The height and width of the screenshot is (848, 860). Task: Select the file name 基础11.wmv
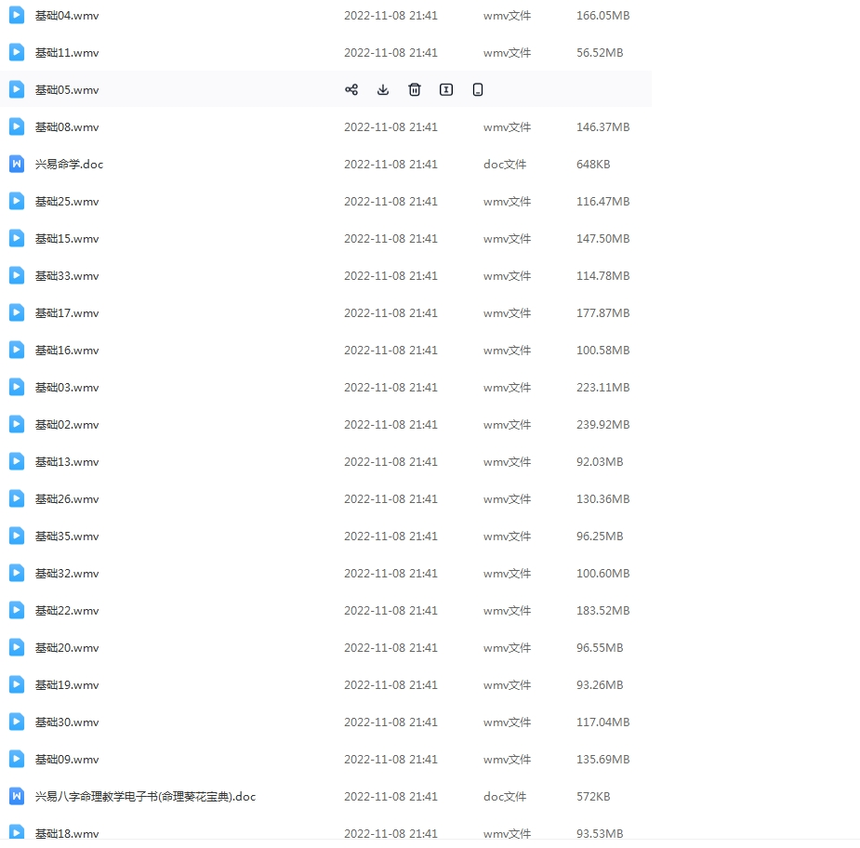[x=67, y=53]
